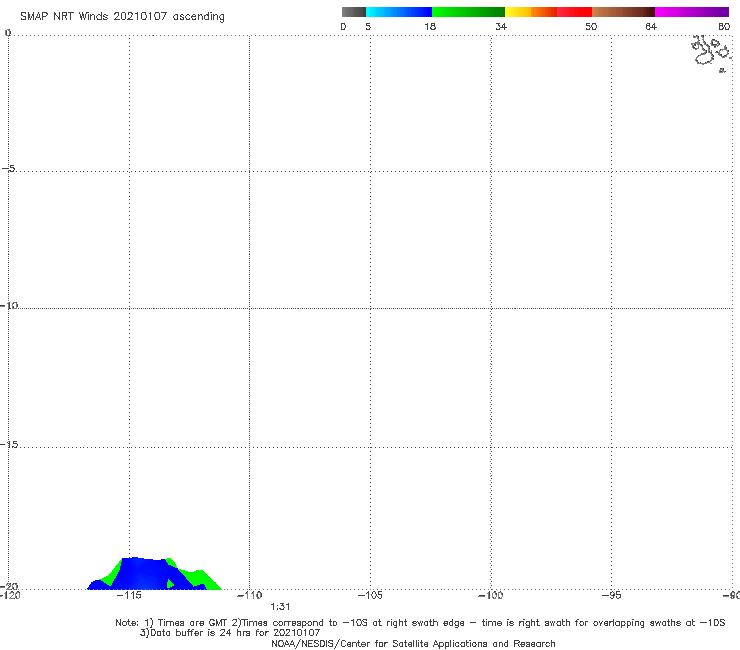
Task: Click the color bar label '5'
Action: (x=368, y=26)
